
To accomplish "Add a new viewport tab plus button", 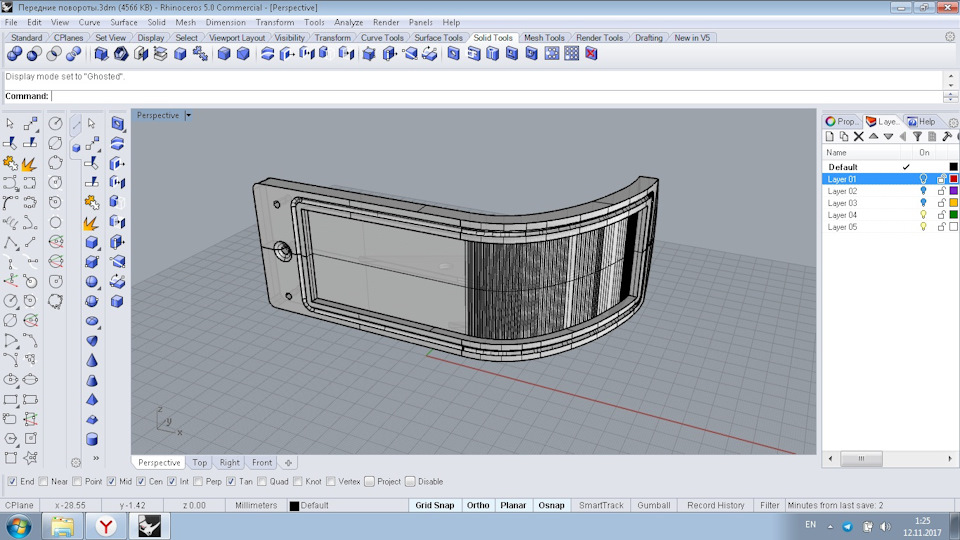I will click(x=288, y=463).
